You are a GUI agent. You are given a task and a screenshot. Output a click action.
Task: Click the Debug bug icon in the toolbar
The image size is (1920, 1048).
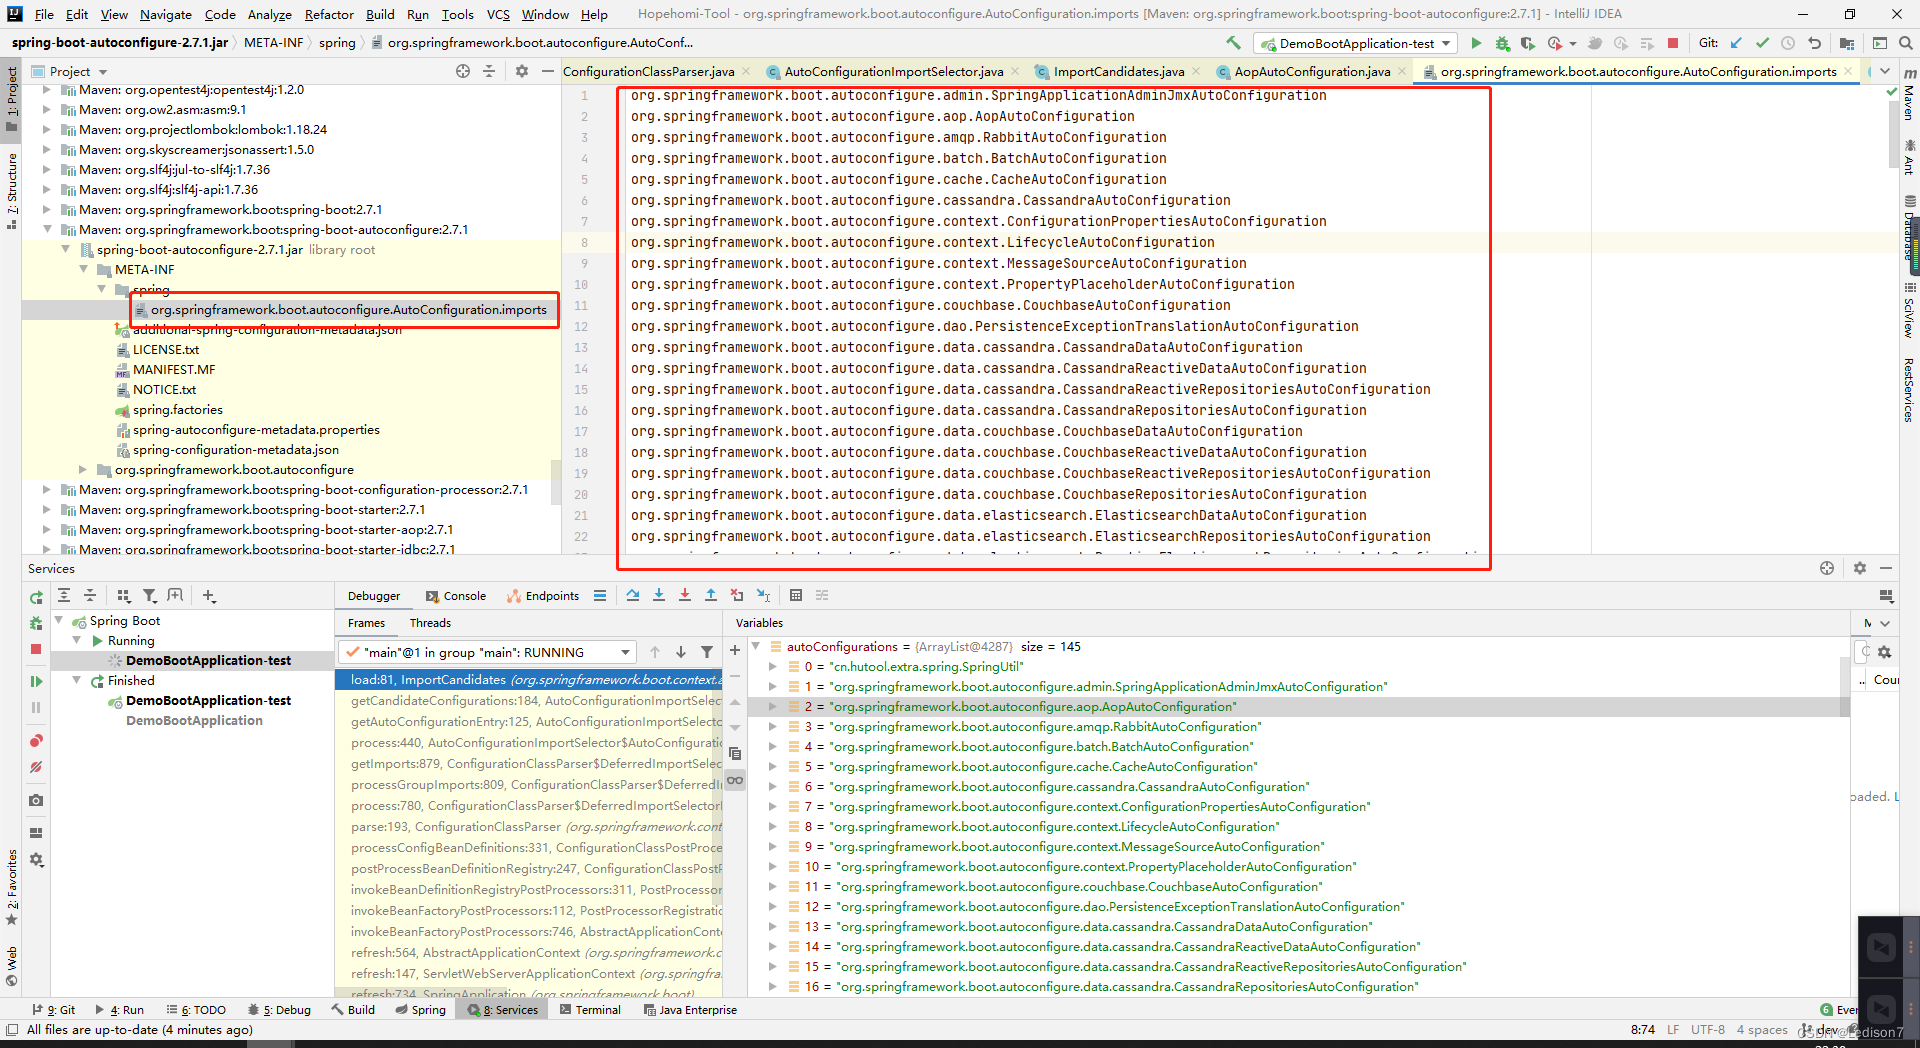click(x=1502, y=43)
